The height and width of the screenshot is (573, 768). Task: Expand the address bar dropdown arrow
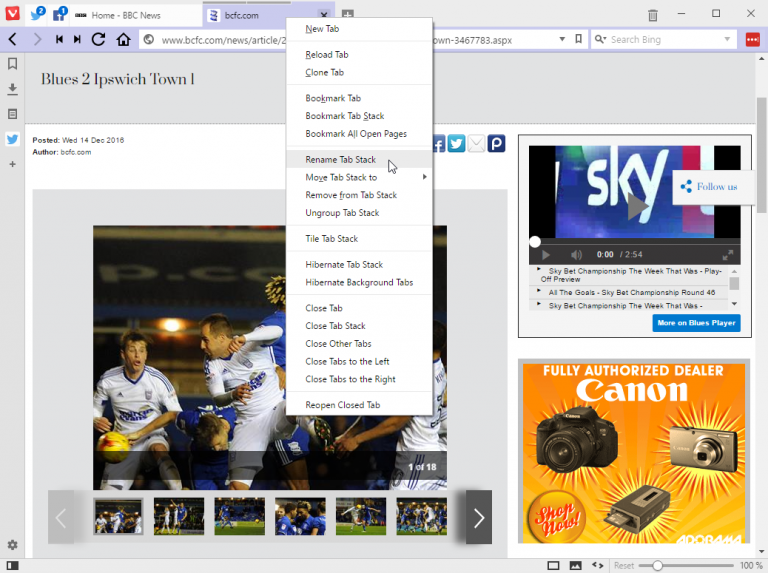point(562,39)
